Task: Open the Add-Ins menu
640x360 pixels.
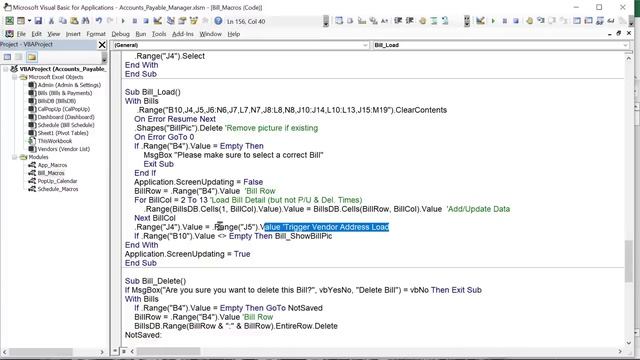Action: 182,34
